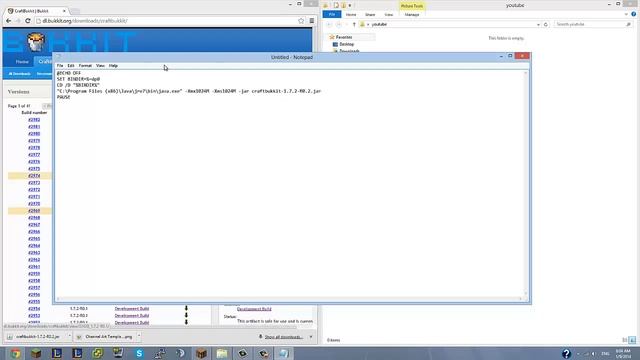Click Chrome's back arrow button
The image size is (640, 360).
pyautogui.click(x=9, y=21)
